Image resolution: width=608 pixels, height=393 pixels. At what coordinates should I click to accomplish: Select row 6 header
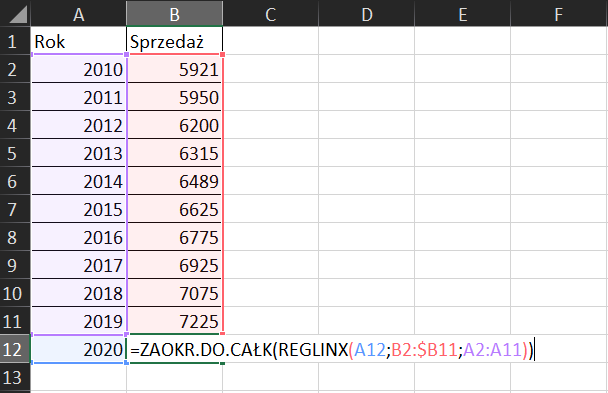click(x=15, y=181)
